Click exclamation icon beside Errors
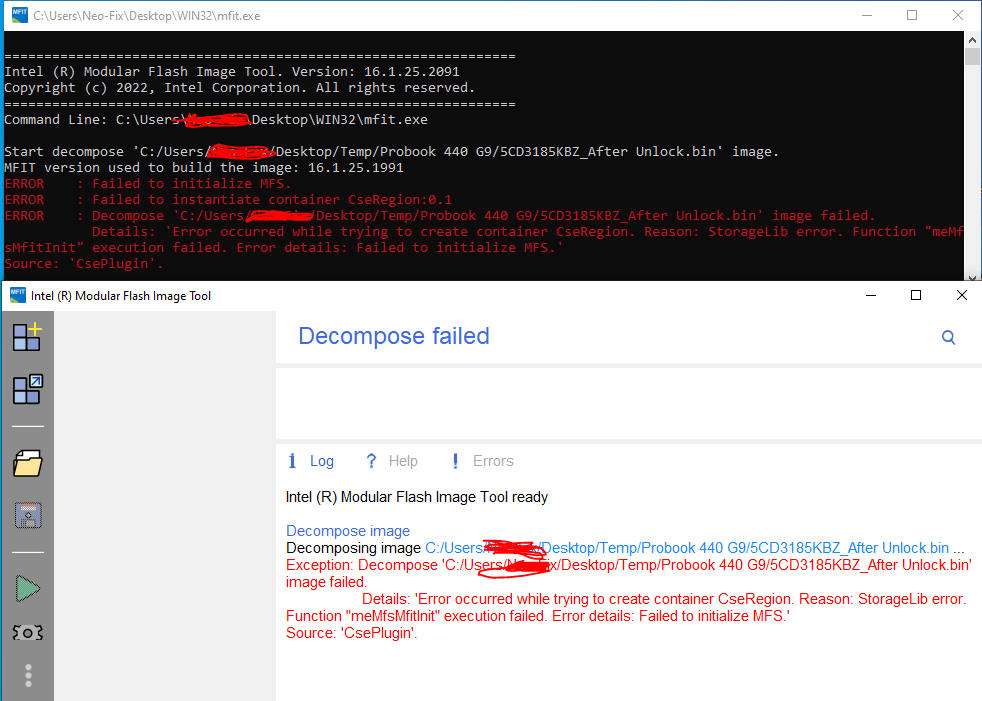982x701 pixels. tap(455, 461)
